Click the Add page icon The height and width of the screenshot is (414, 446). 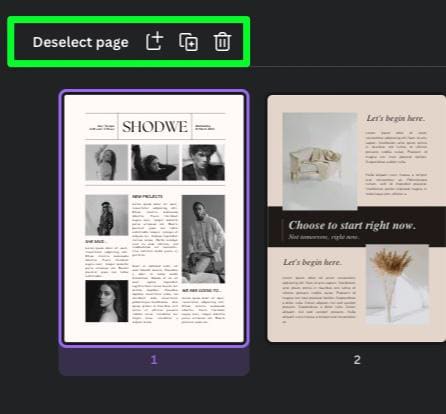click(154, 42)
